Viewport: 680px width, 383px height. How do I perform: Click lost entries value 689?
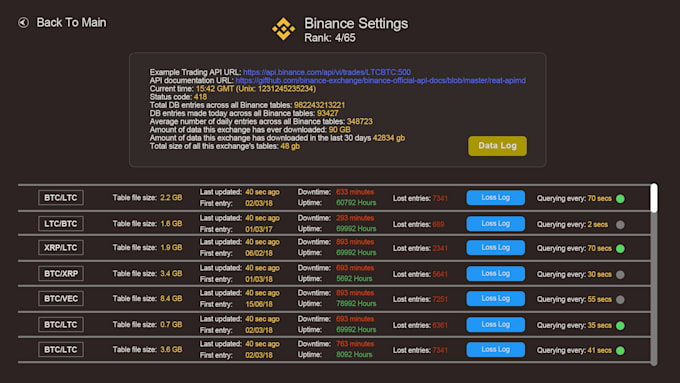438,225
